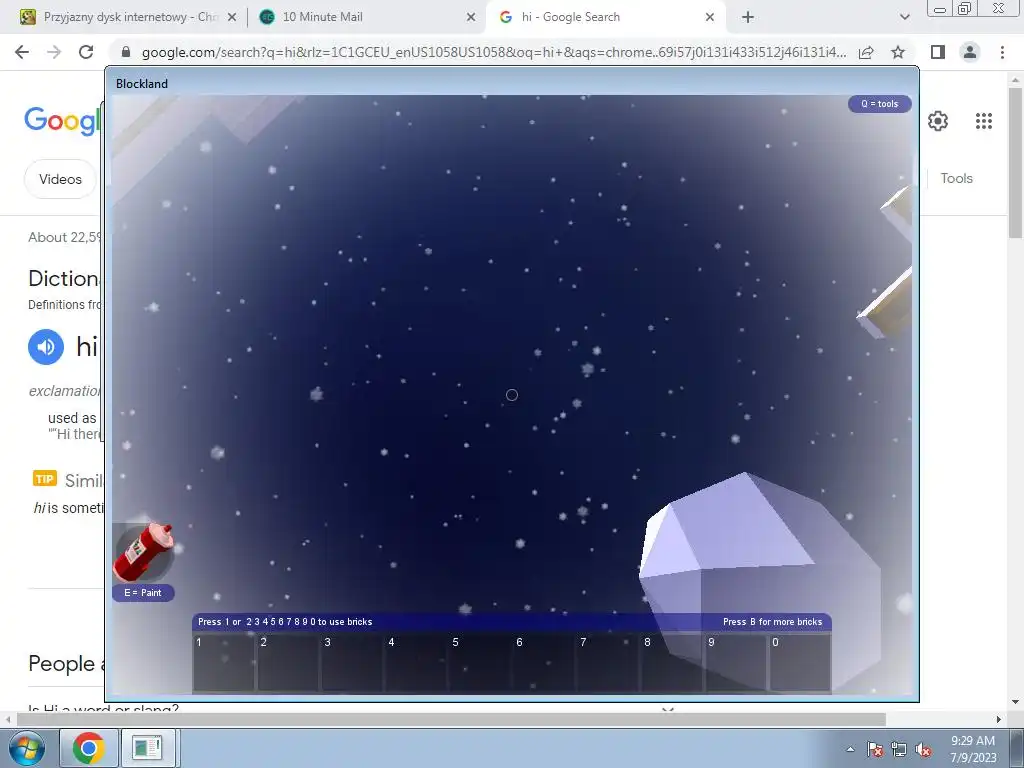Image resolution: width=1024 pixels, height=768 pixels.
Task: Click the Tools search option
Action: [x=956, y=178]
